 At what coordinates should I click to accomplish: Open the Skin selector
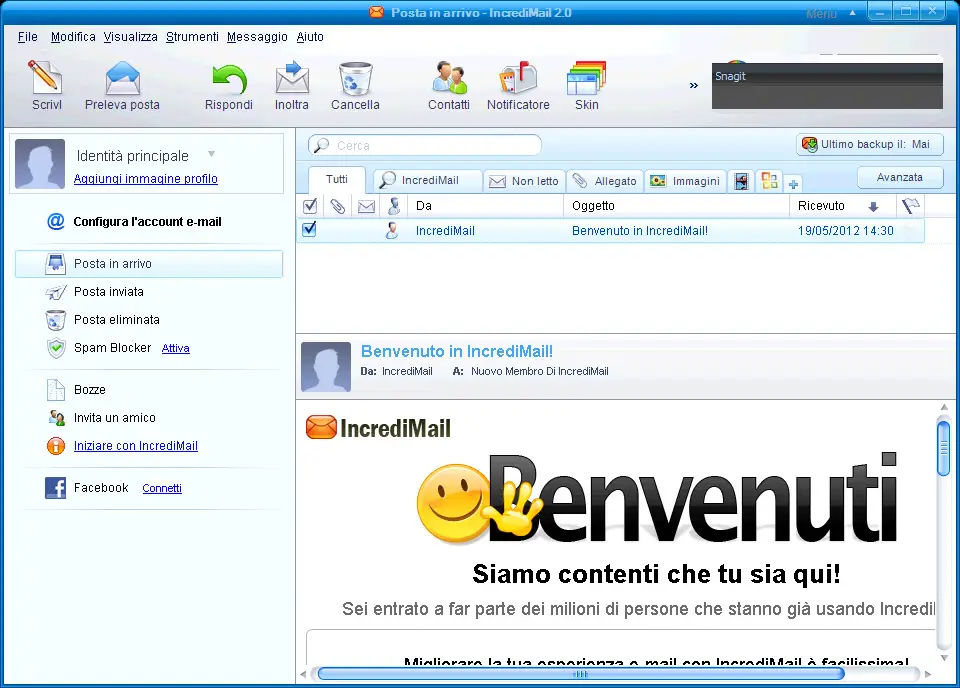click(x=586, y=85)
